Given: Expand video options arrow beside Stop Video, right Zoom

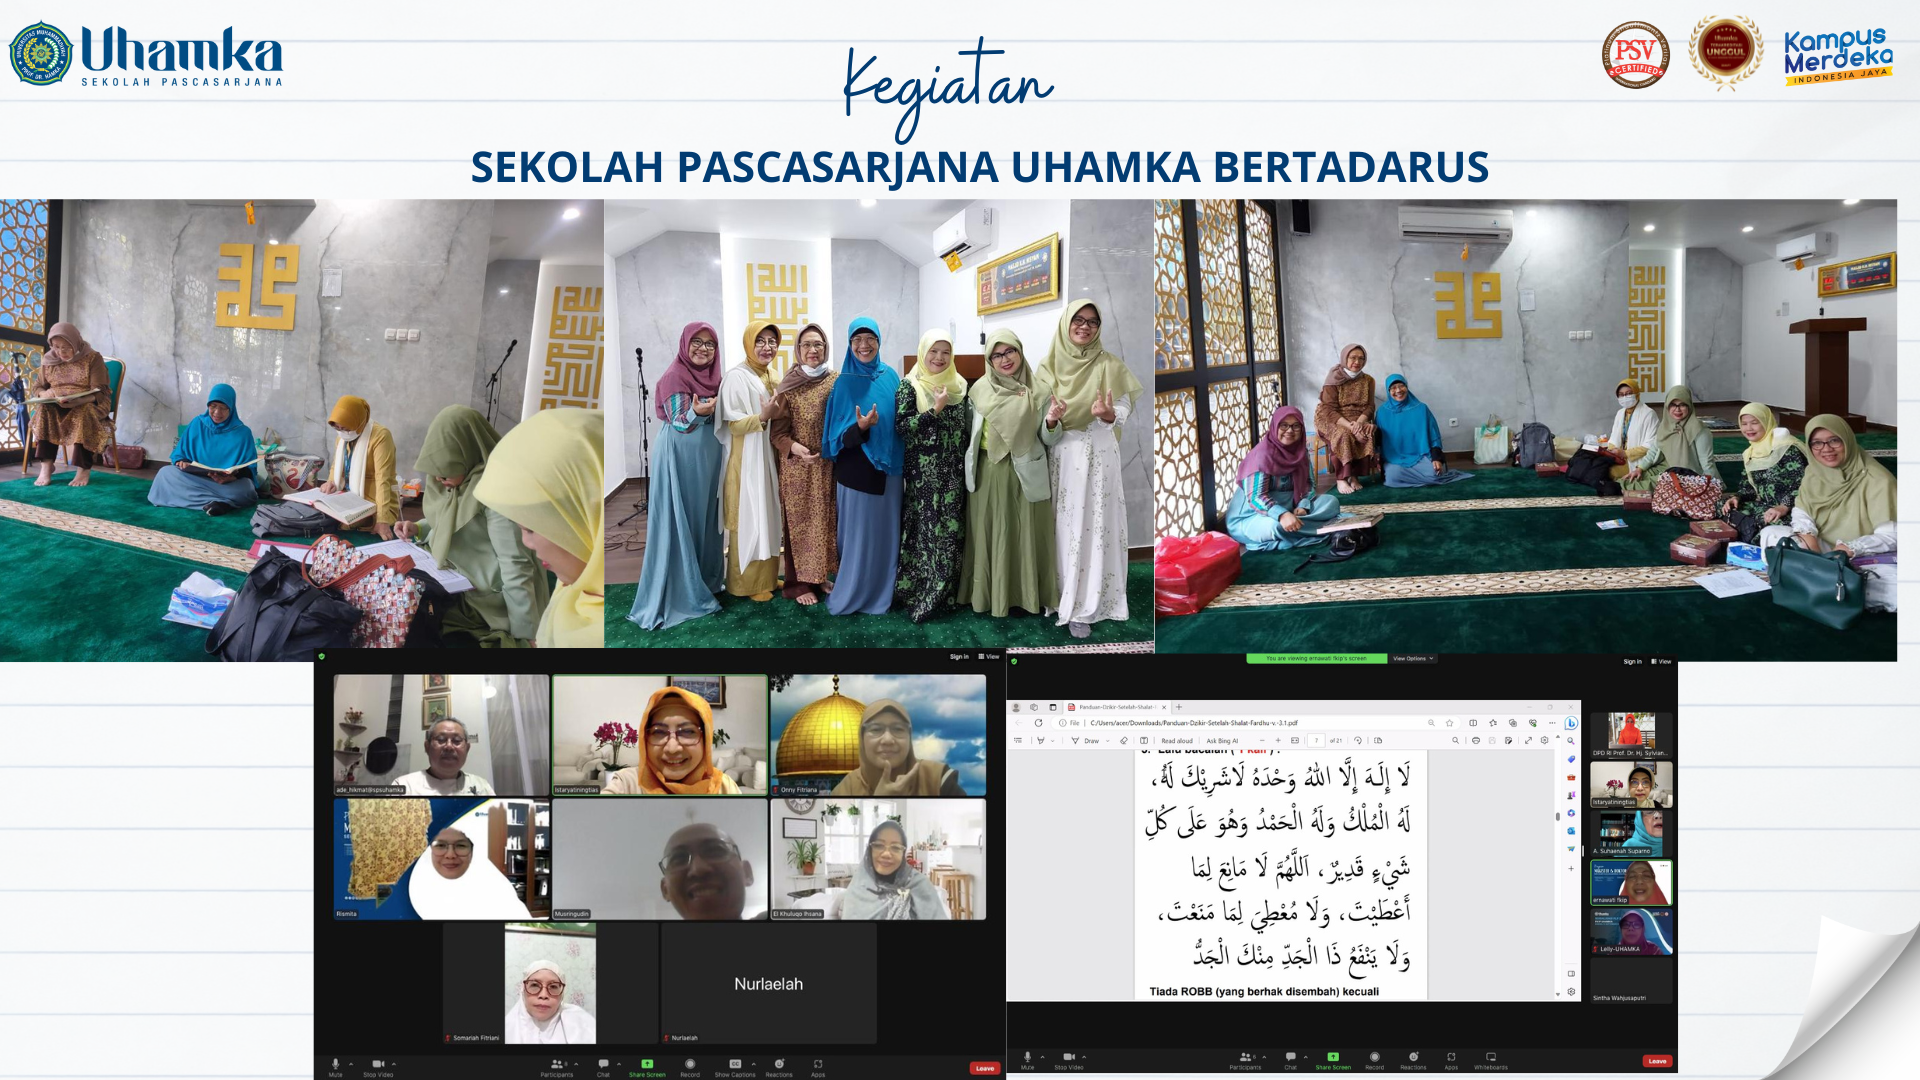Looking at the screenshot, I should click(x=1084, y=1056).
